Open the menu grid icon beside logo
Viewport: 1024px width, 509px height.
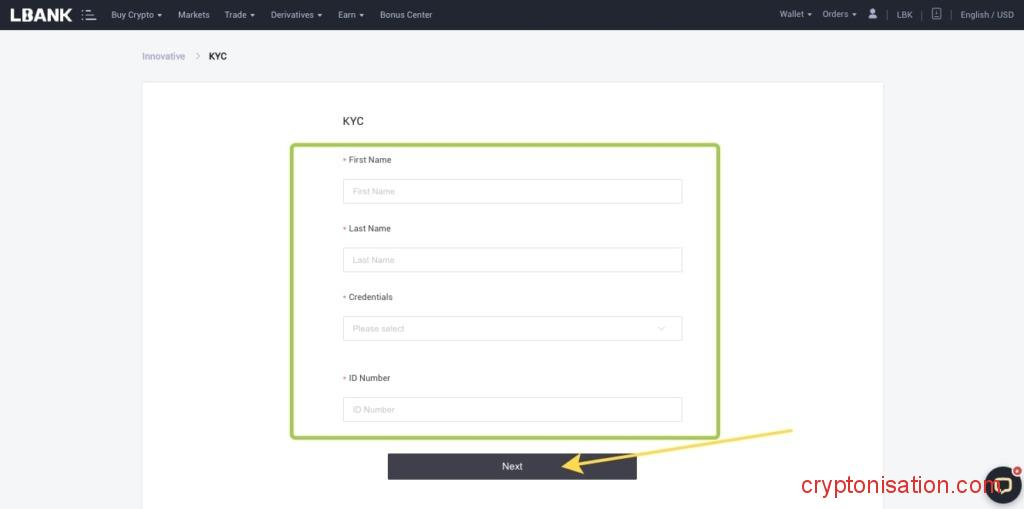click(x=89, y=15)
